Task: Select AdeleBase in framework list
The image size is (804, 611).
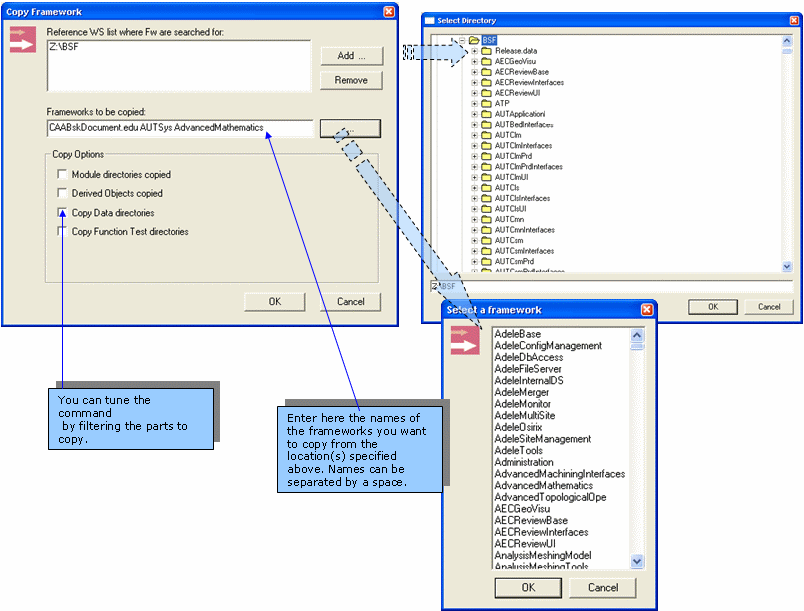Action: point(517,334)
